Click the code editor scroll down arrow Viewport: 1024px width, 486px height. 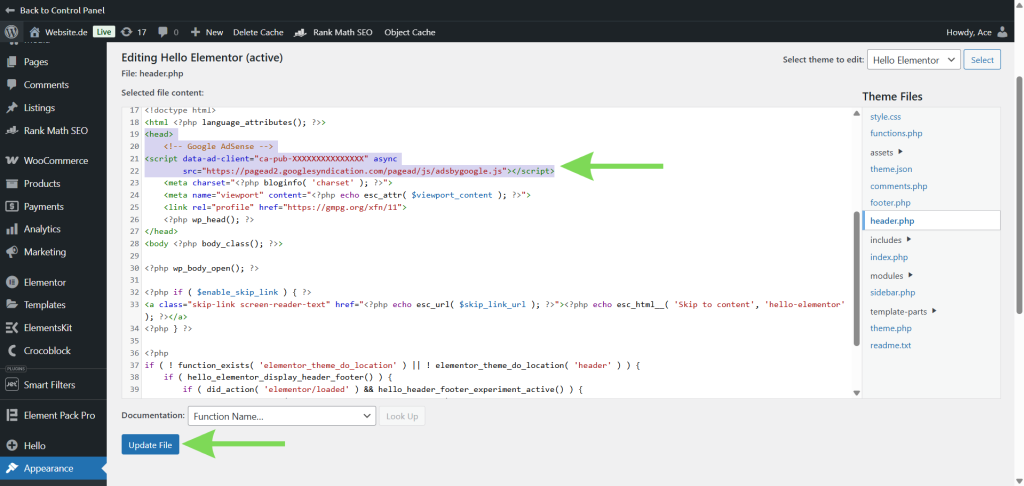point(856,393)
